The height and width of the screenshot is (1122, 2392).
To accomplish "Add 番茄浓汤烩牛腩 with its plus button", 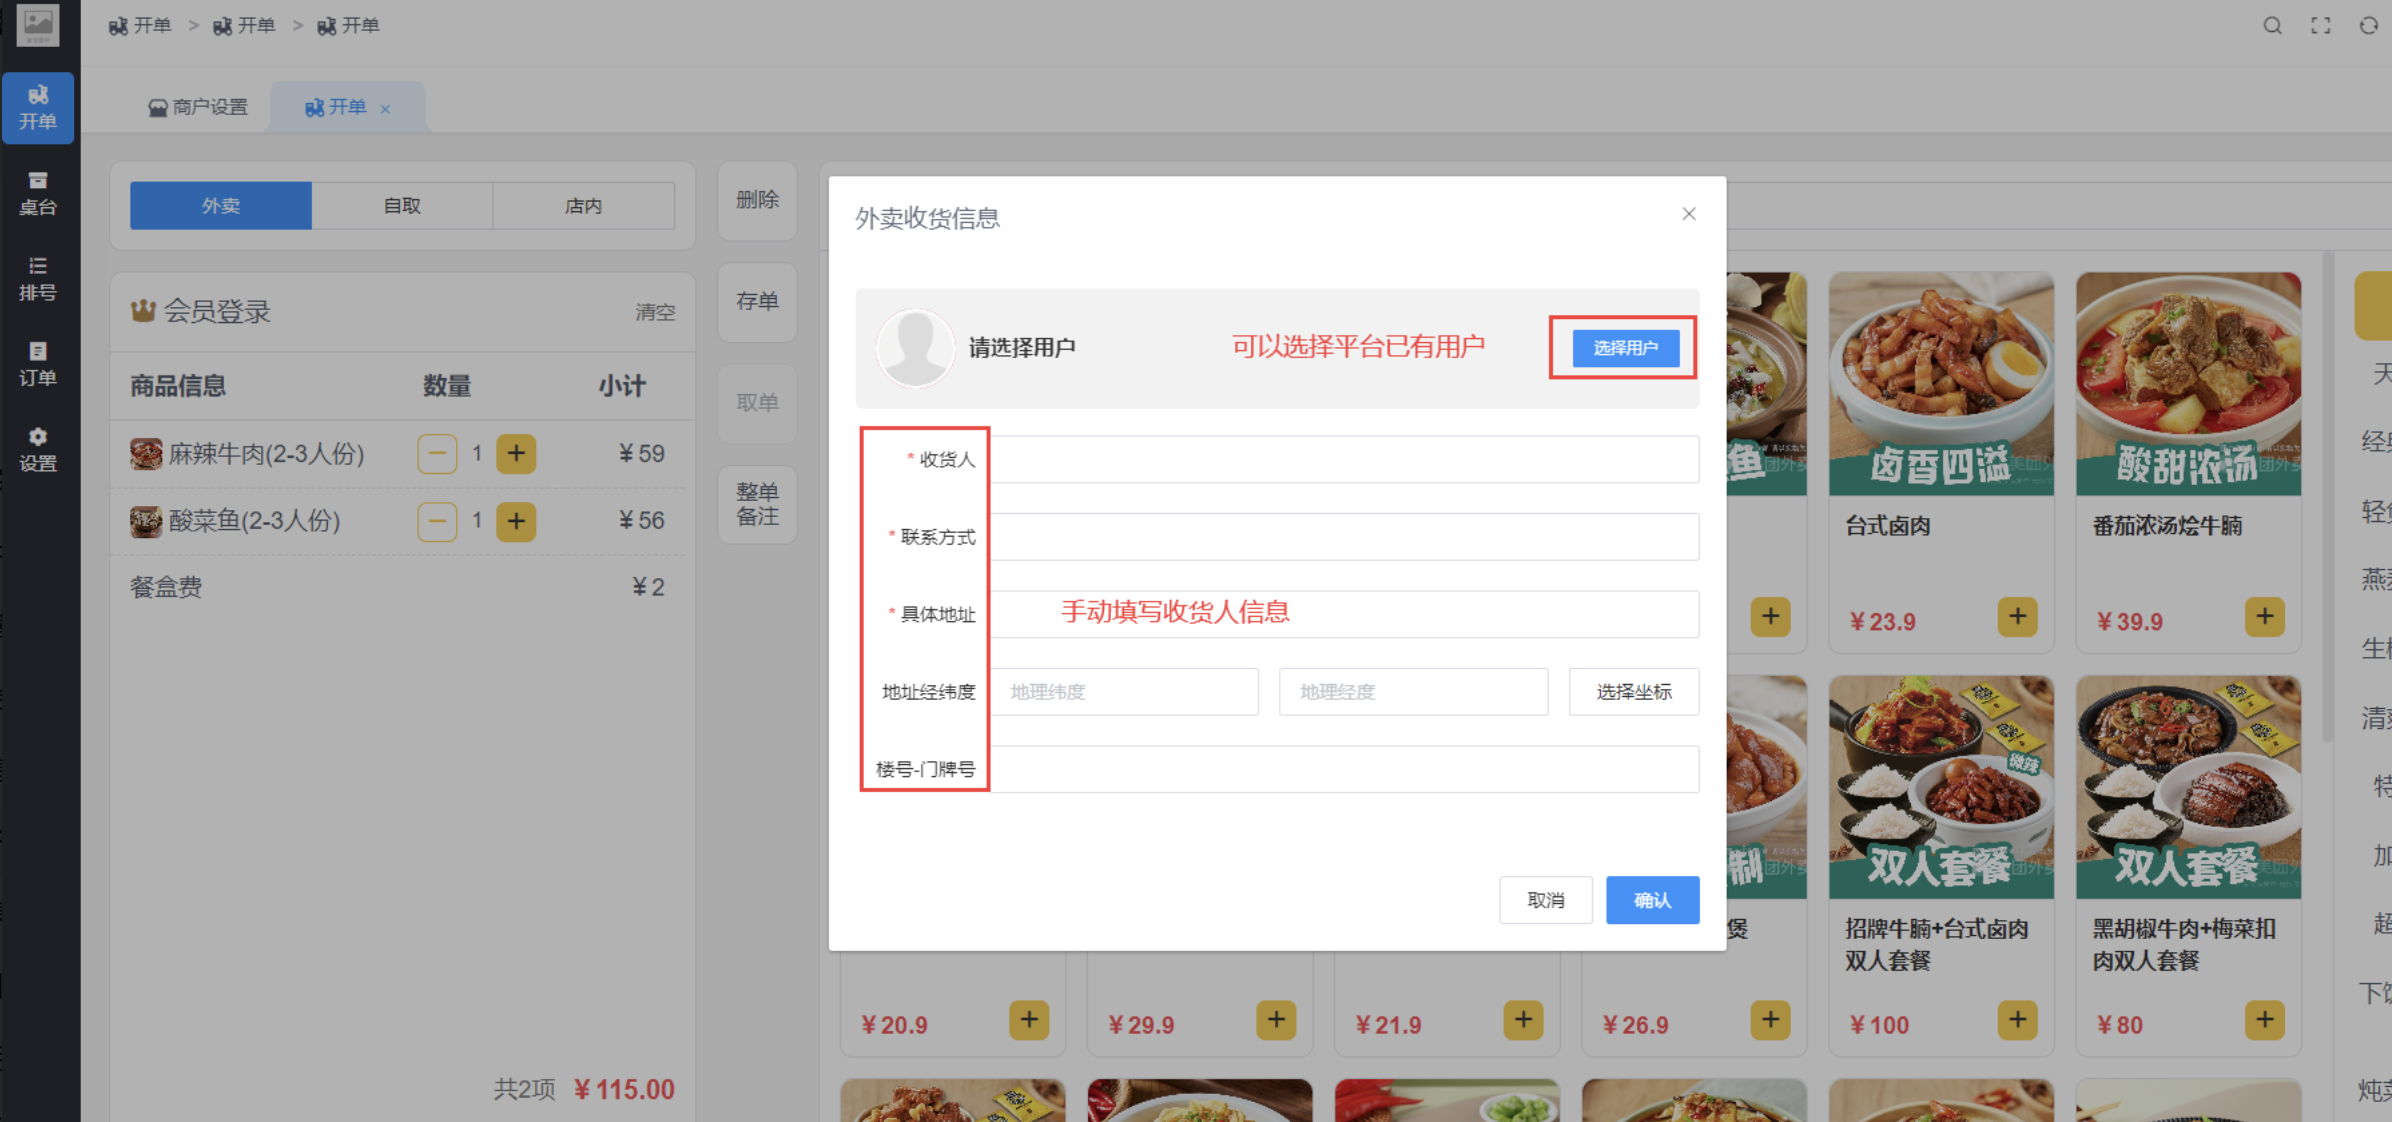I will pos(2264,617).
